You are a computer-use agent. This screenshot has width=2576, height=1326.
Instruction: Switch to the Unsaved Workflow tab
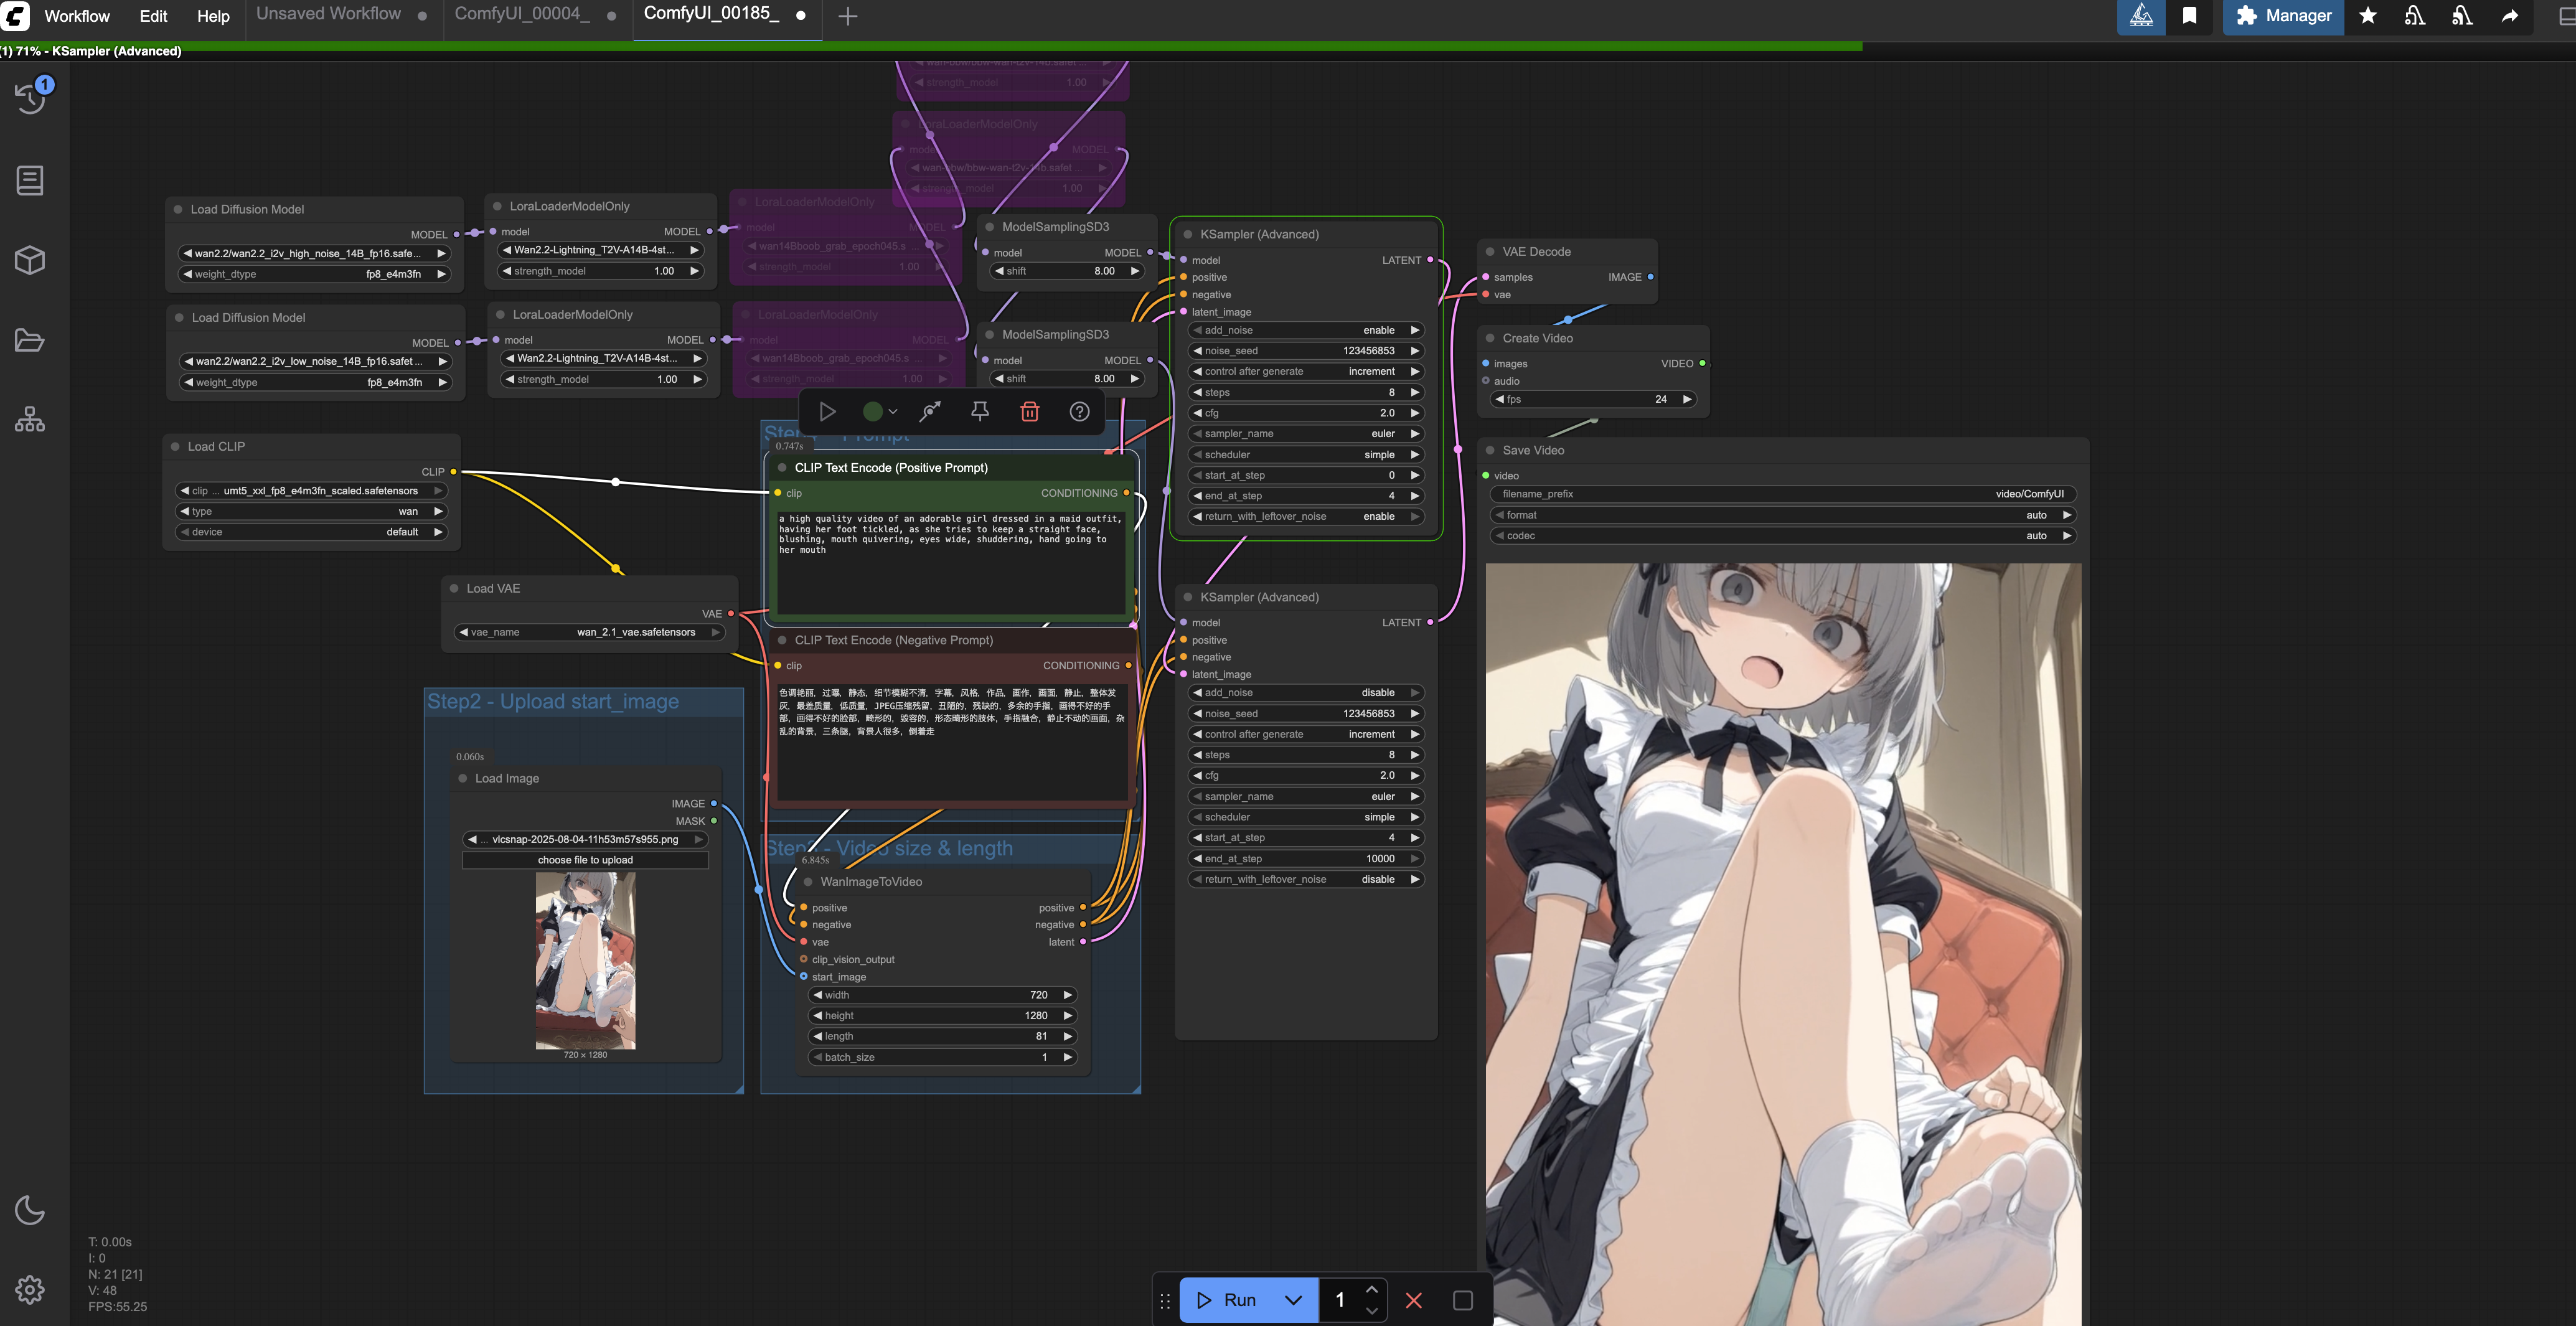(x=328, y=14)
